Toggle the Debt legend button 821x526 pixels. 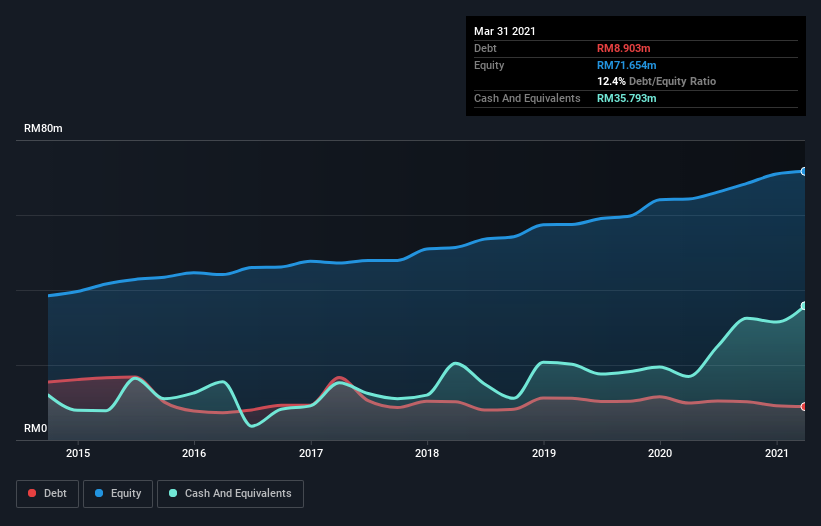pos(47,493)
